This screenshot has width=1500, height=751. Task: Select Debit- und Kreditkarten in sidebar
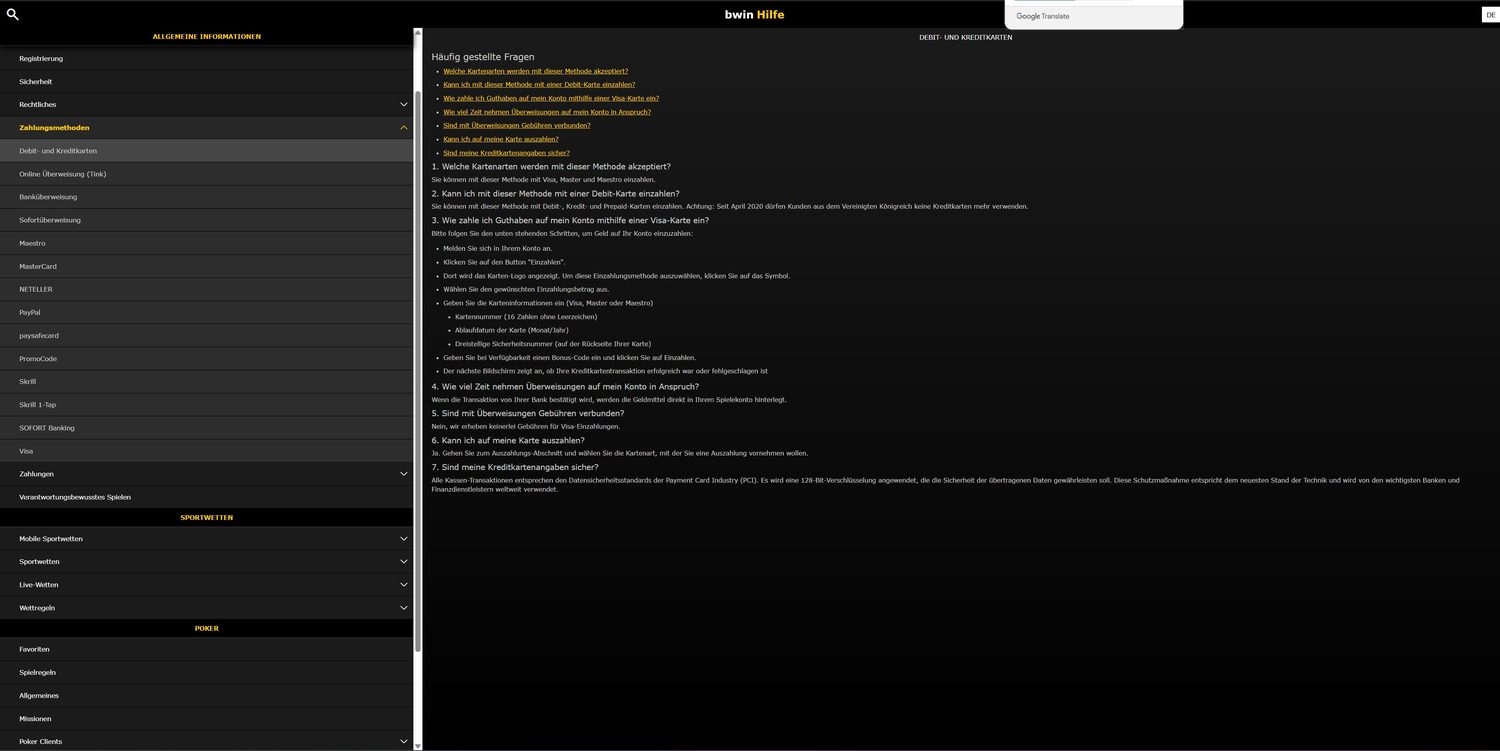206,151
